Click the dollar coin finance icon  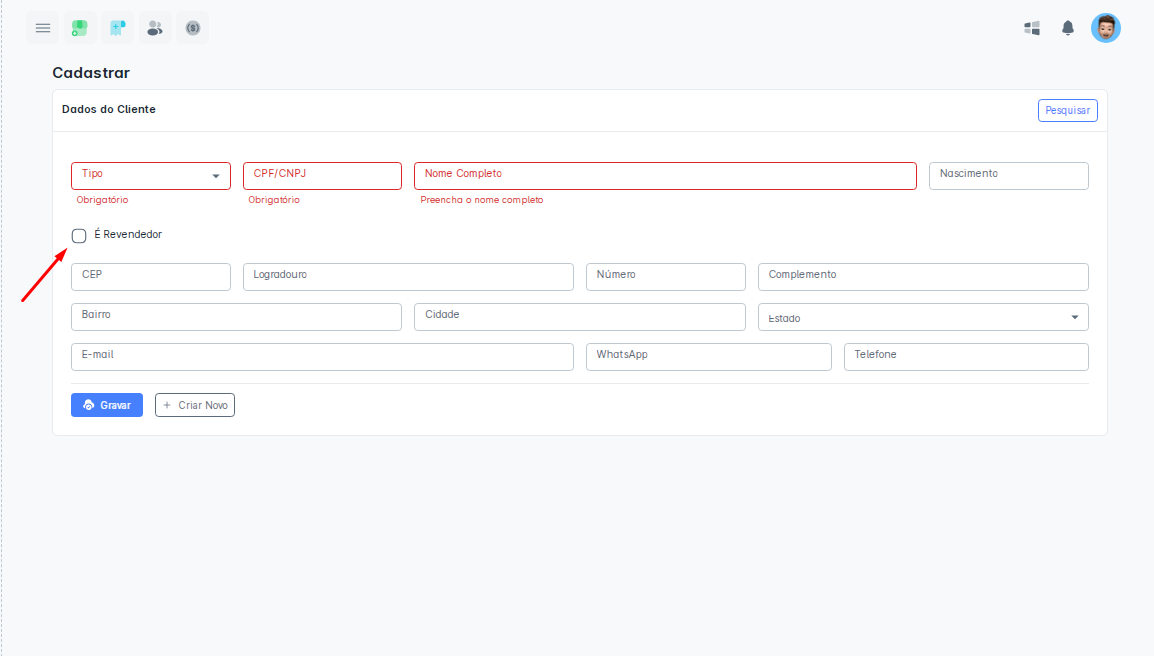pyautogui.click(x=192, y=28)
